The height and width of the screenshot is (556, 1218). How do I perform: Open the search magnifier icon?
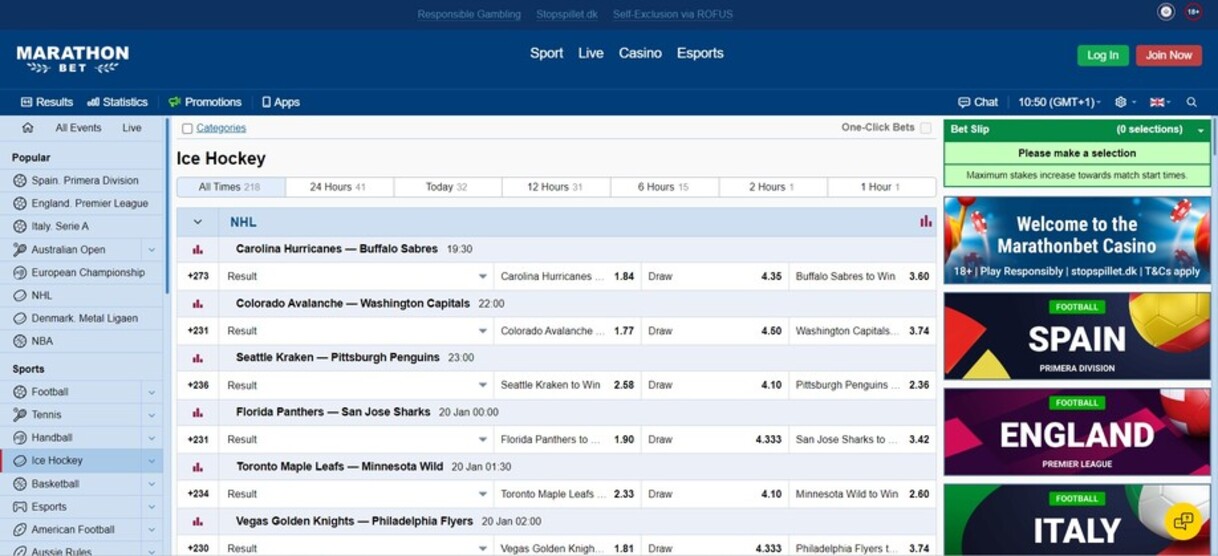click(1191, 102)
